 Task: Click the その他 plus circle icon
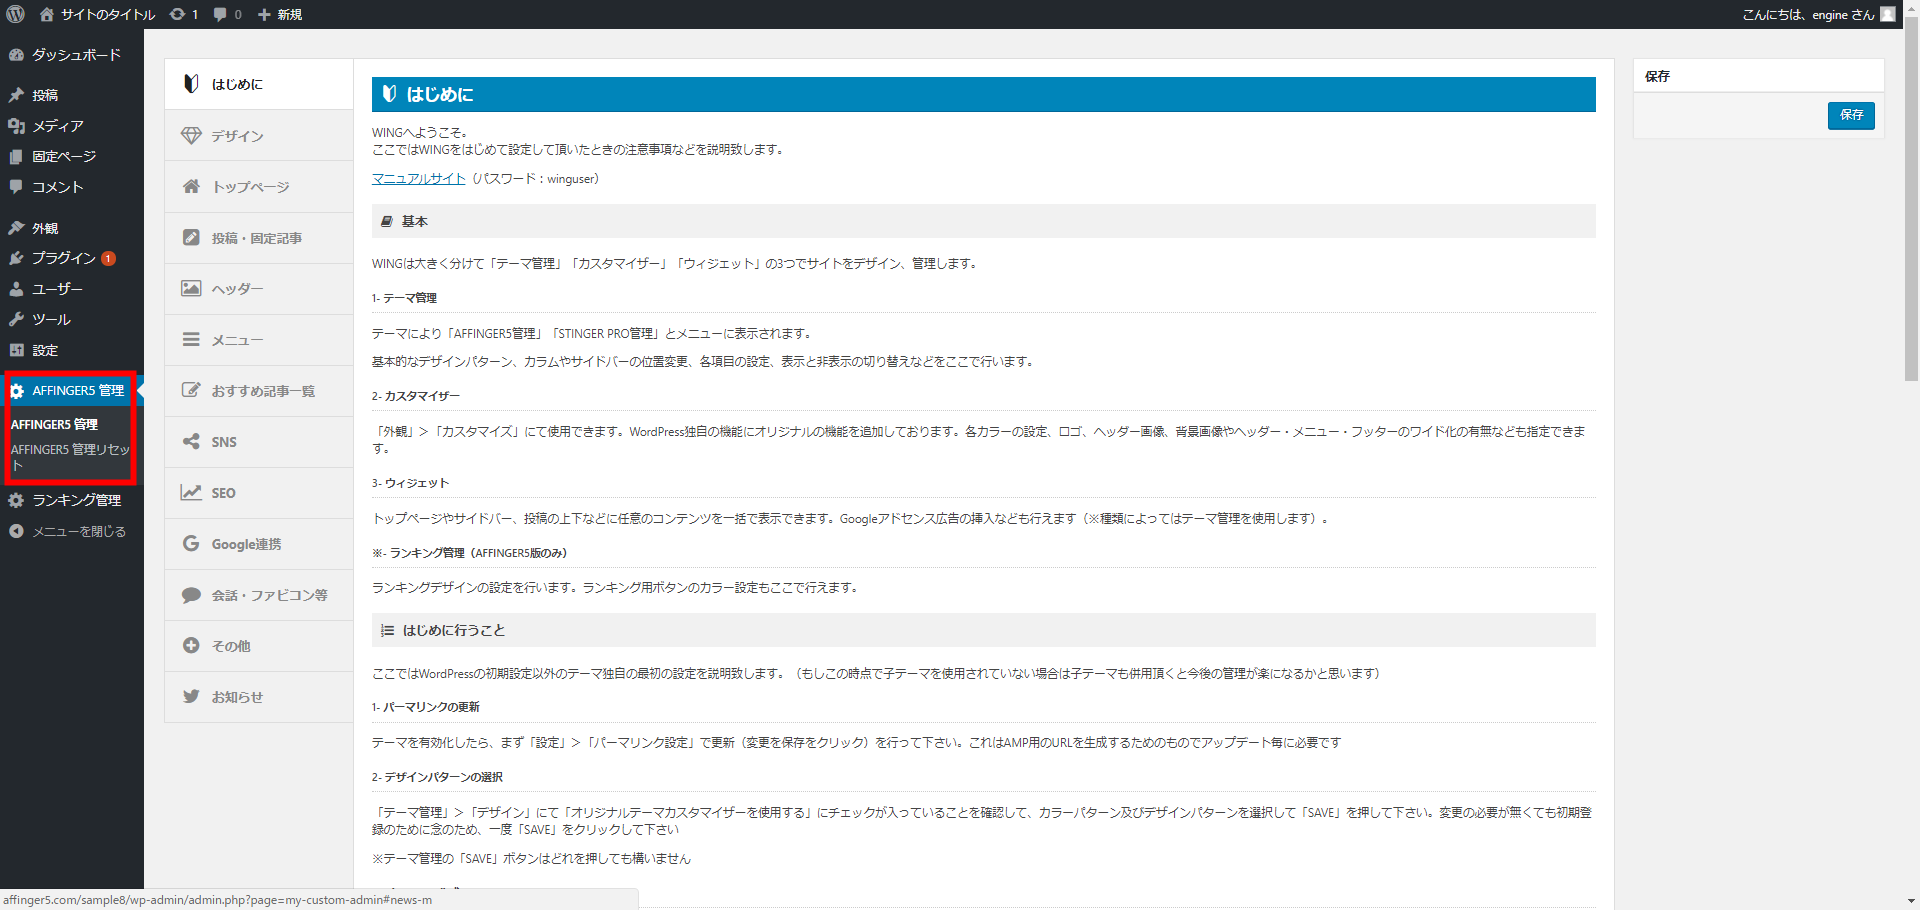pos(191,646)
